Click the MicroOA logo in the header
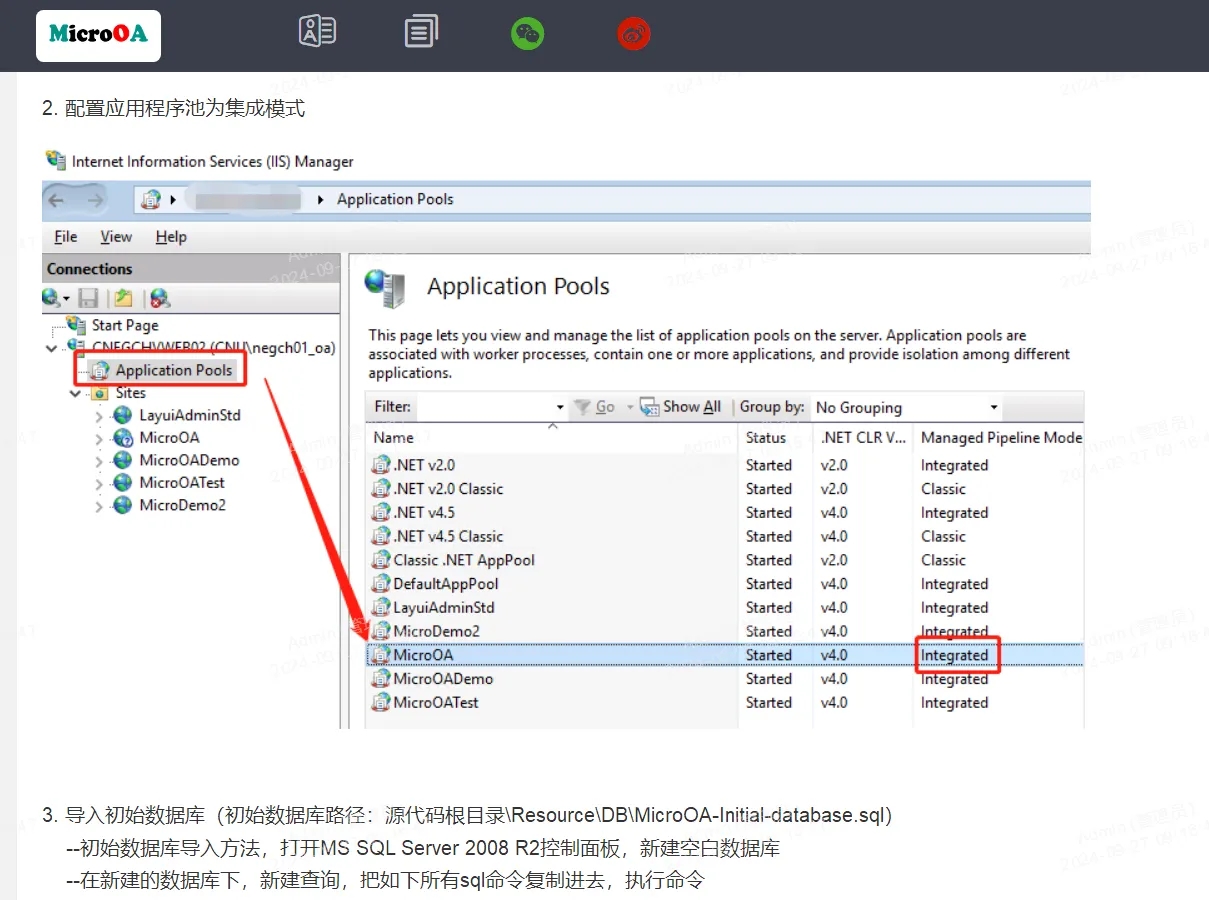 pyautogui.click(x=98, y=35)
